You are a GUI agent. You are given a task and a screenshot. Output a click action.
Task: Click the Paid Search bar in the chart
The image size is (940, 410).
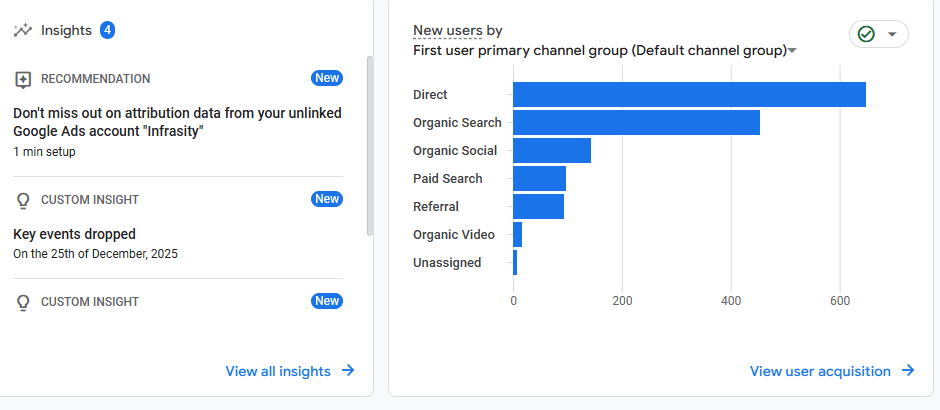click(540, 179)
